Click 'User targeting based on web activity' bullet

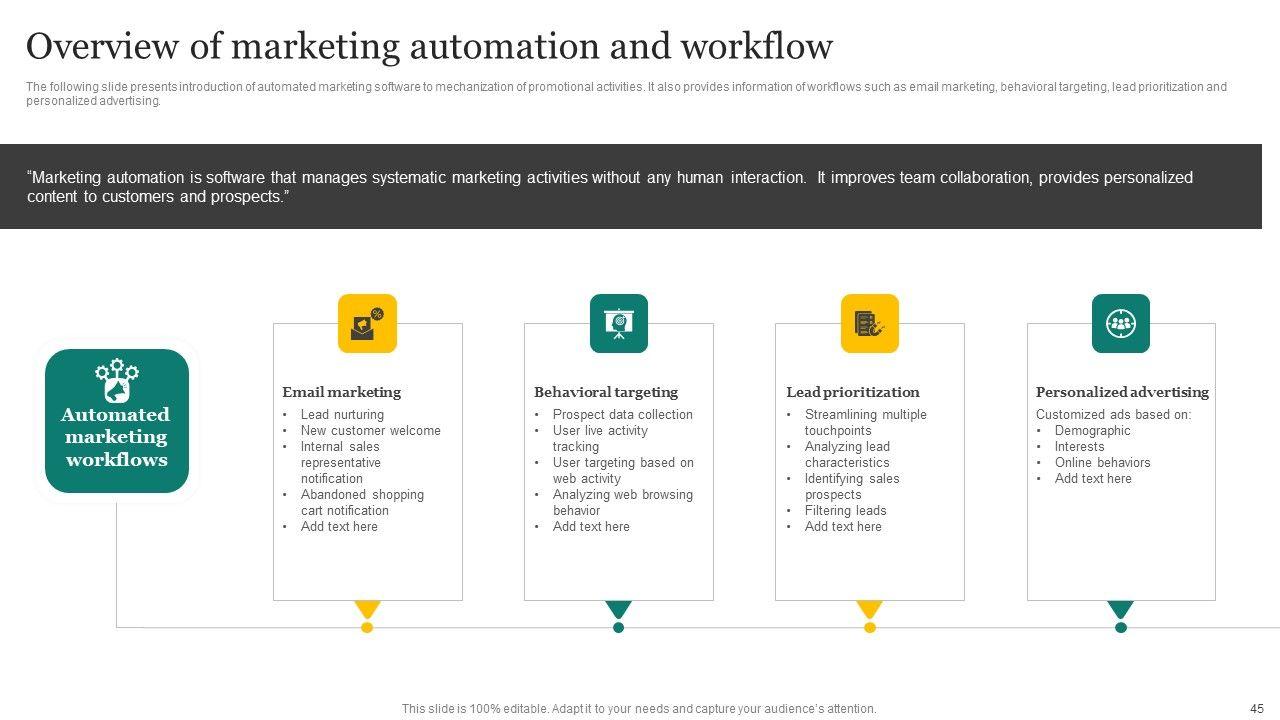pos(623,471)
